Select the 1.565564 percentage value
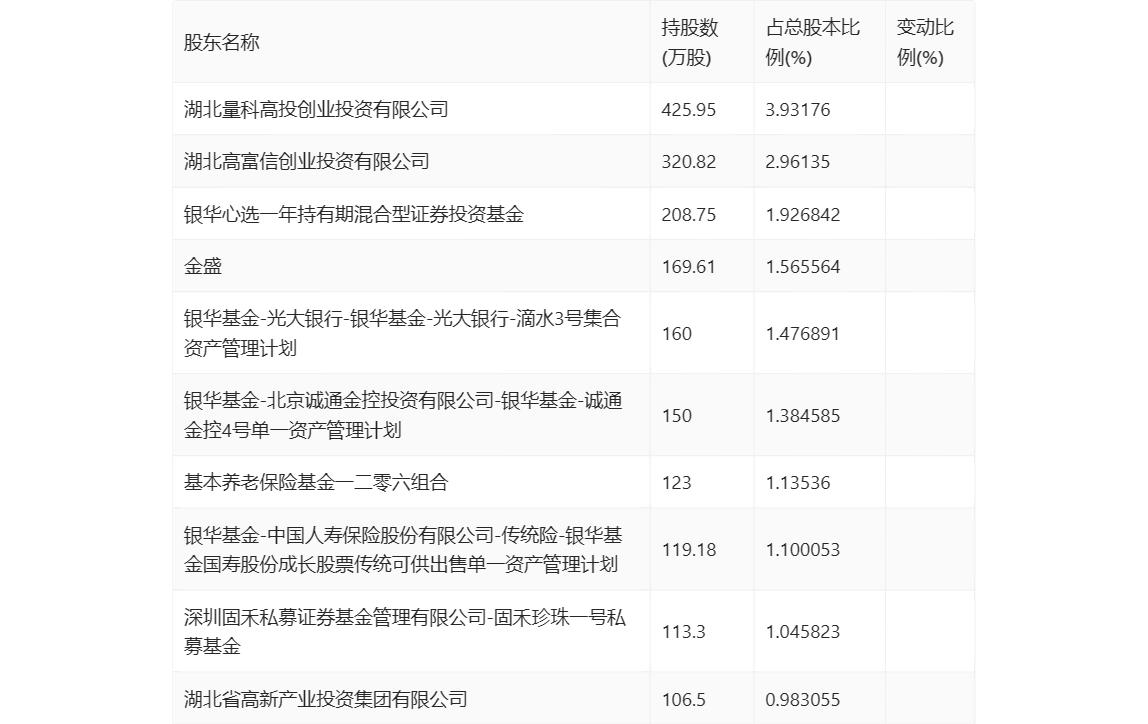Viewport: 1148px width, 724px height. coord(803,266)
